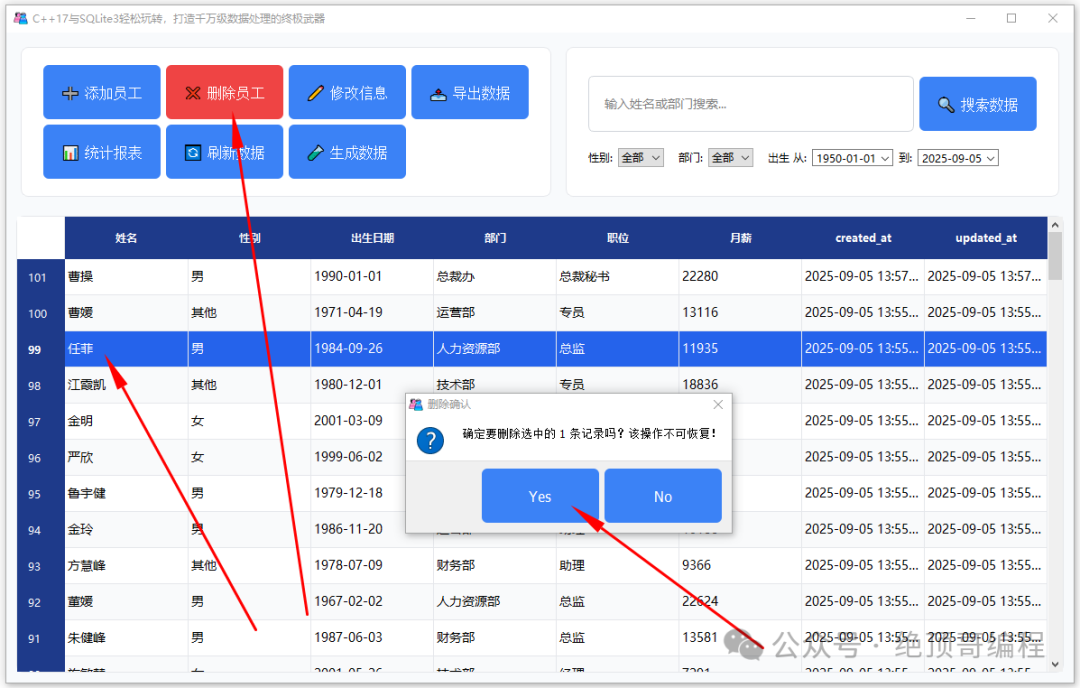The width and height of the screenshot is (1080, 688).
Task: Click position cell 助理
Action: click(617, 565)
